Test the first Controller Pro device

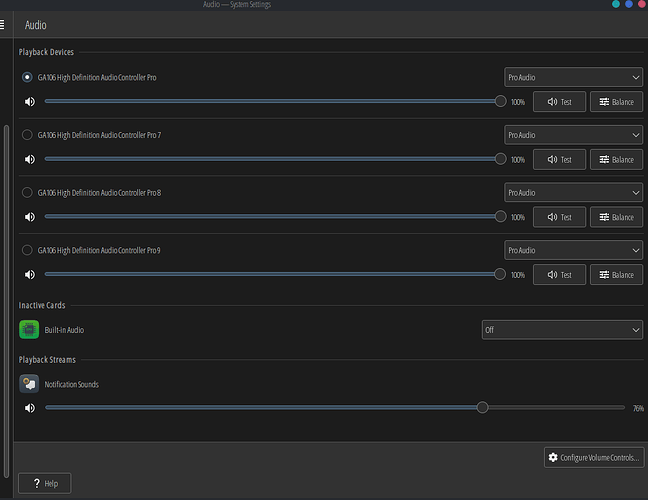pyautogui.click(x=559, y=102)
